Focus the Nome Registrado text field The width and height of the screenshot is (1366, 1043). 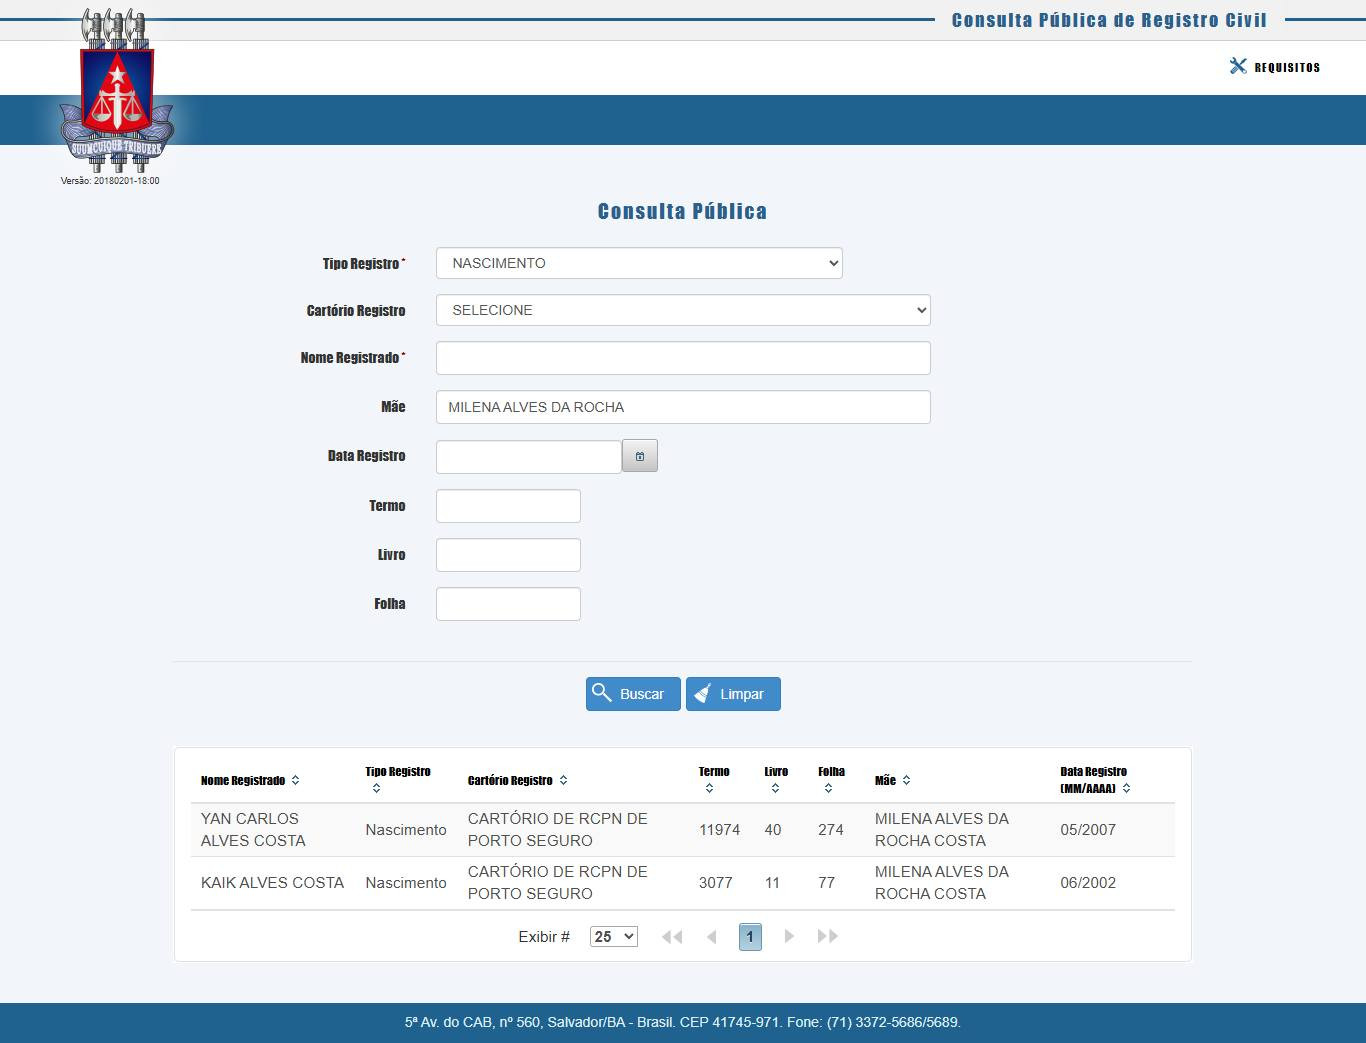[x=683, y=358]
